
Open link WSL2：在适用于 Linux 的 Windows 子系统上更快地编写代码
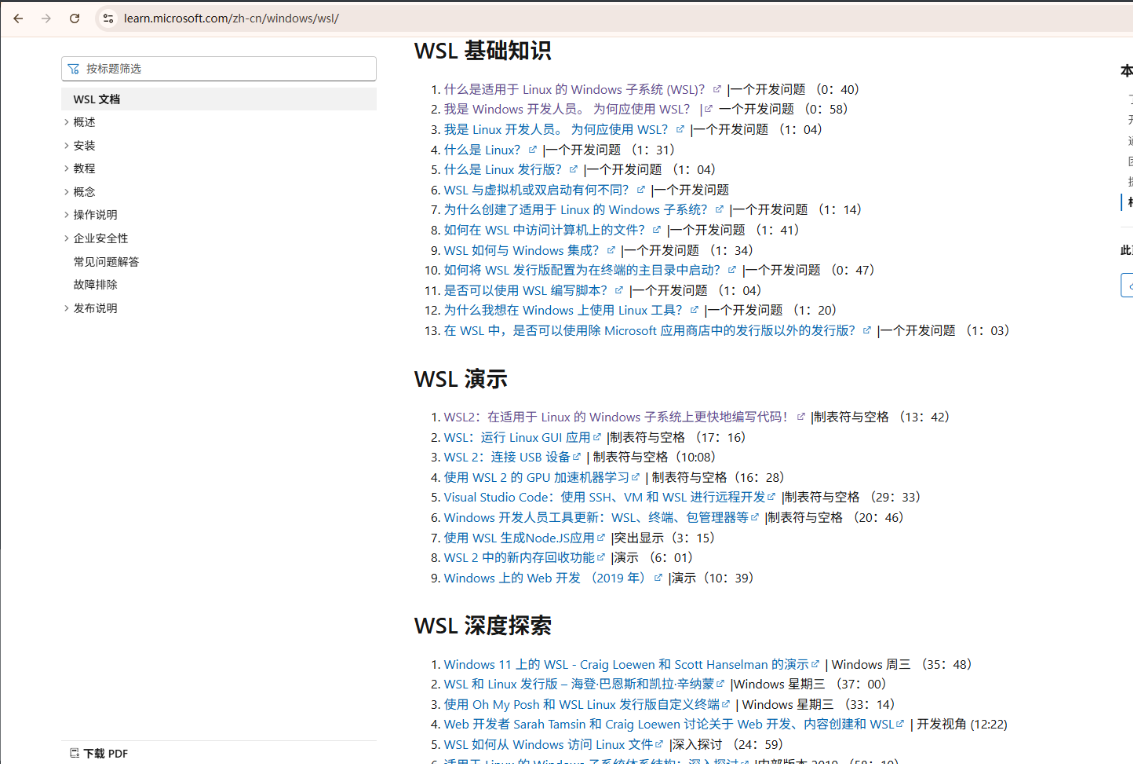tap(616, 417)
